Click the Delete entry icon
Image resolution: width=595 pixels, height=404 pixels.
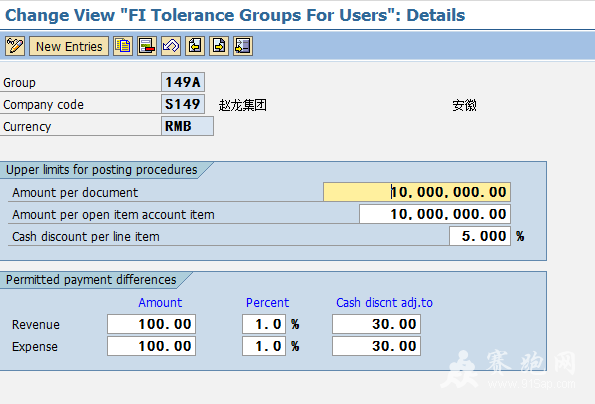[147, 46]
